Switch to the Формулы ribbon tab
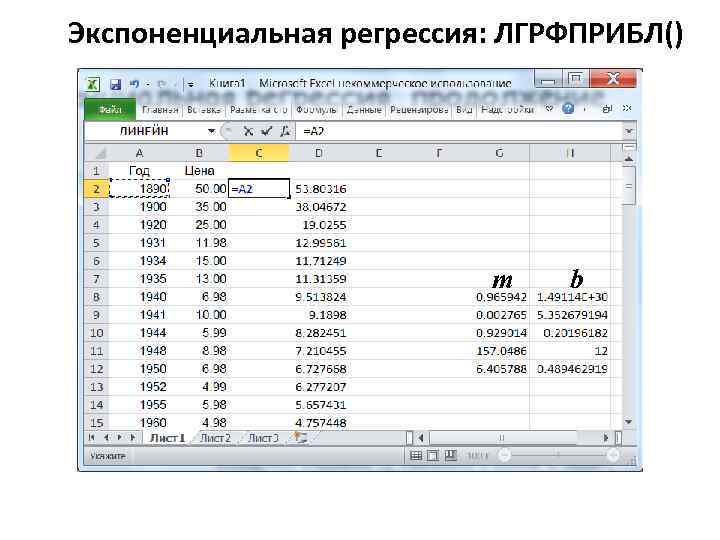 click(316, 110)
